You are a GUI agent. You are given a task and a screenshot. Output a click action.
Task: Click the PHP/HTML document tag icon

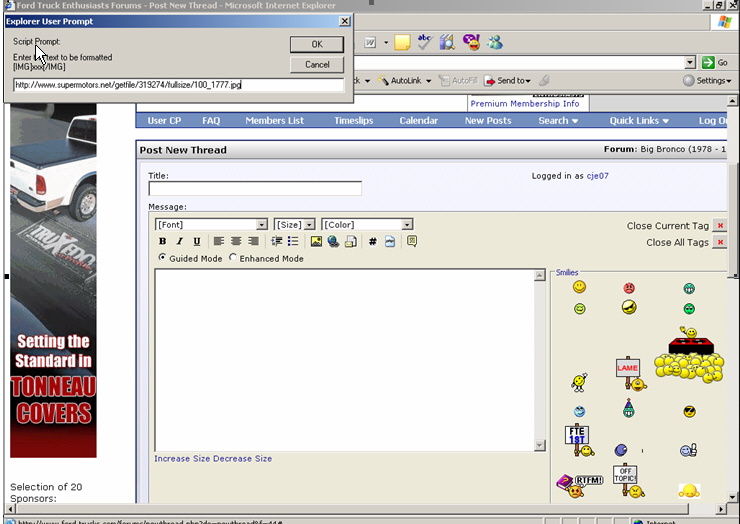(390, 241)
